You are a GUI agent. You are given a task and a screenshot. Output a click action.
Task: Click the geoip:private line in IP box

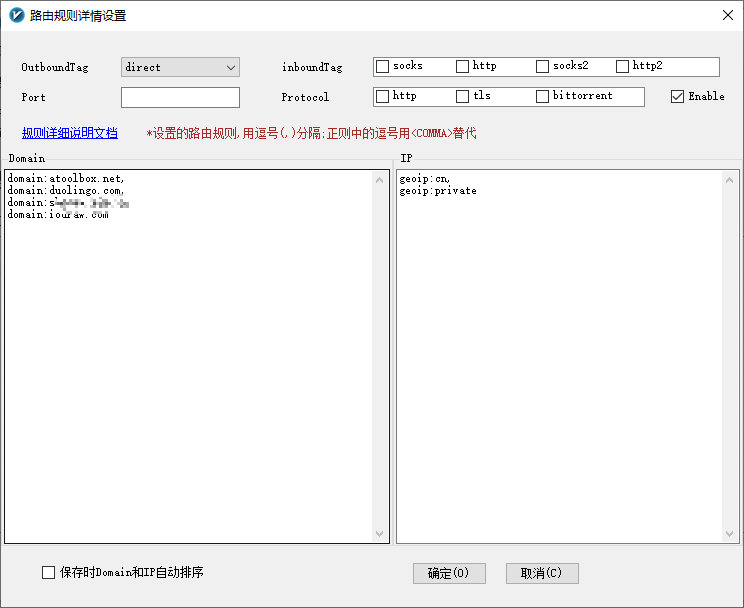click(437, 191)
